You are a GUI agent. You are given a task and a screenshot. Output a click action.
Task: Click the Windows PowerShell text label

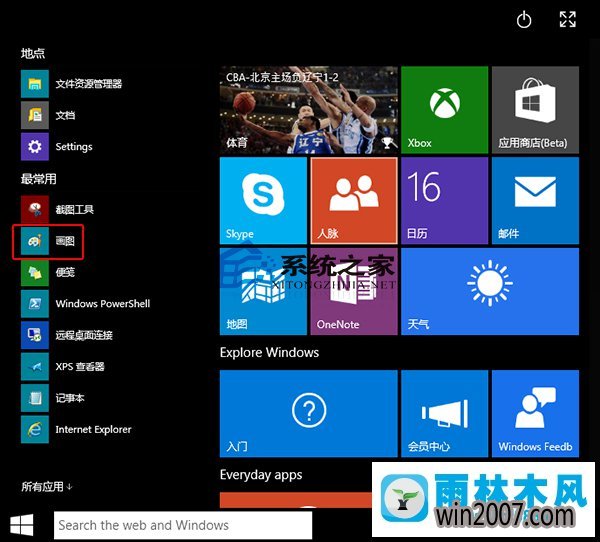(103, 304)
